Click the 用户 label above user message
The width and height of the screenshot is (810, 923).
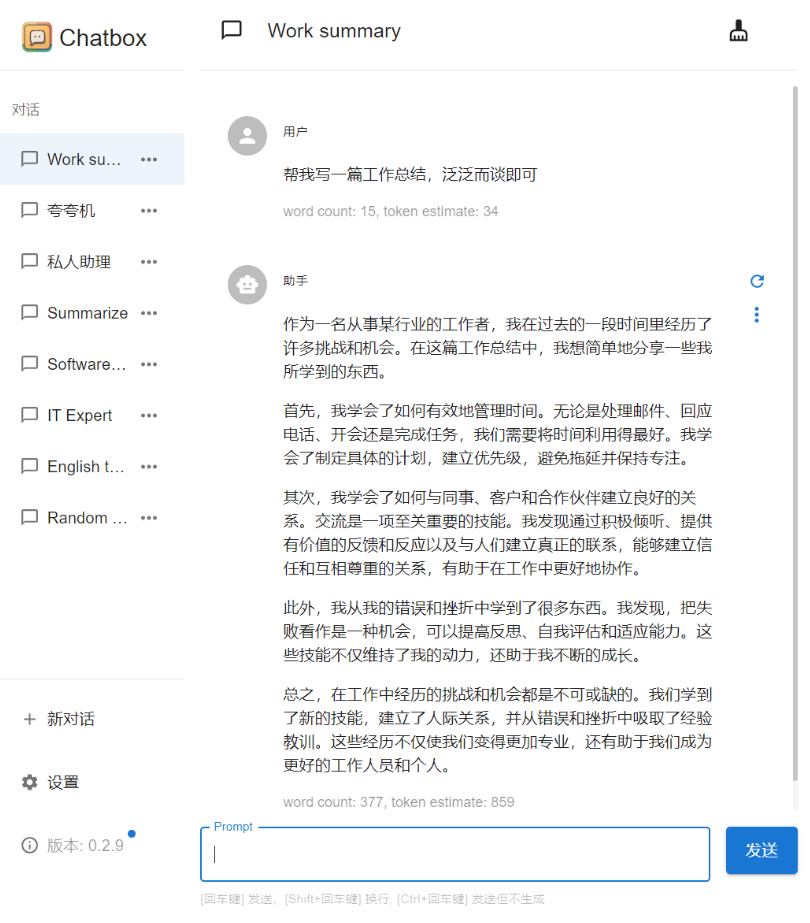tap(295, 132)
